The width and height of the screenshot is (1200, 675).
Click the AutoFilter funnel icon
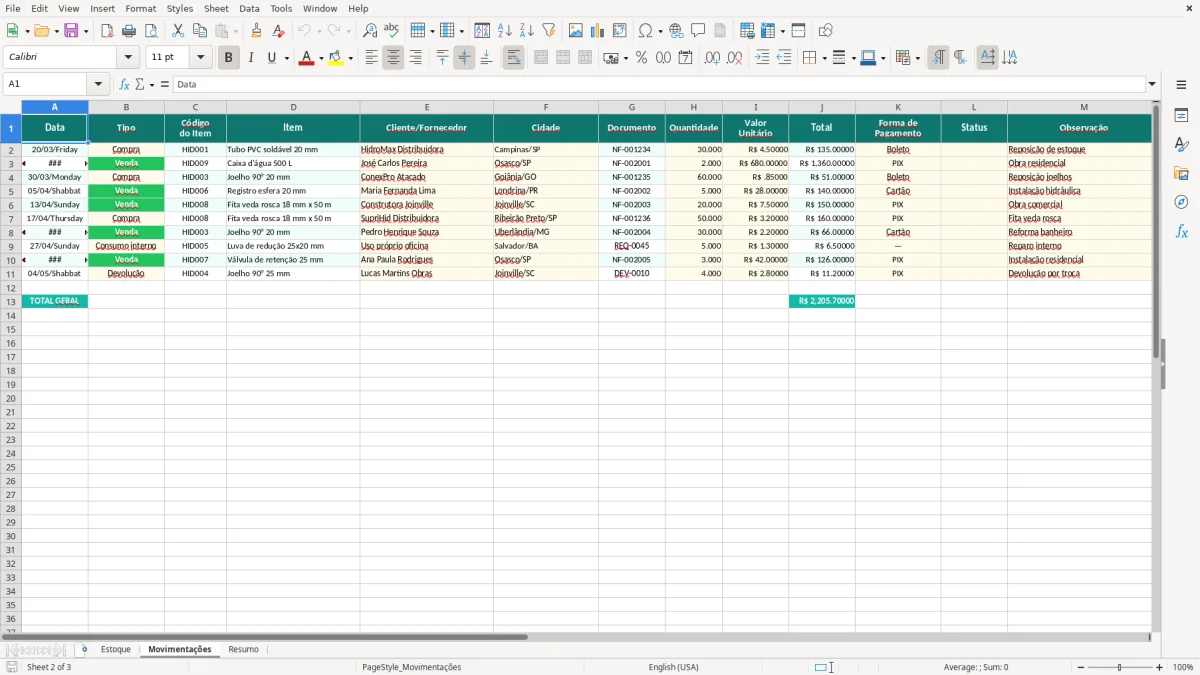coord(548,31)
